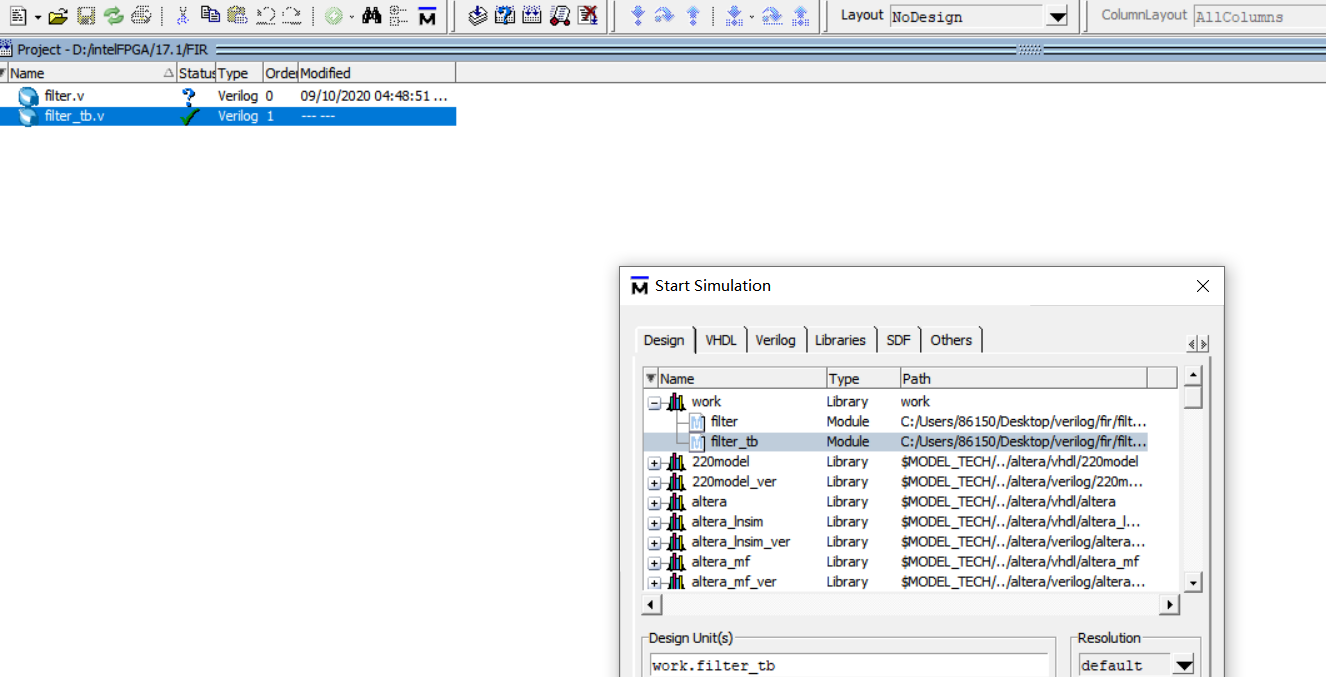Image resolution: width=1326 pixels, height=677 pixels.
Task: Click the Undo toolbar icon
Action: pos(265,16)
